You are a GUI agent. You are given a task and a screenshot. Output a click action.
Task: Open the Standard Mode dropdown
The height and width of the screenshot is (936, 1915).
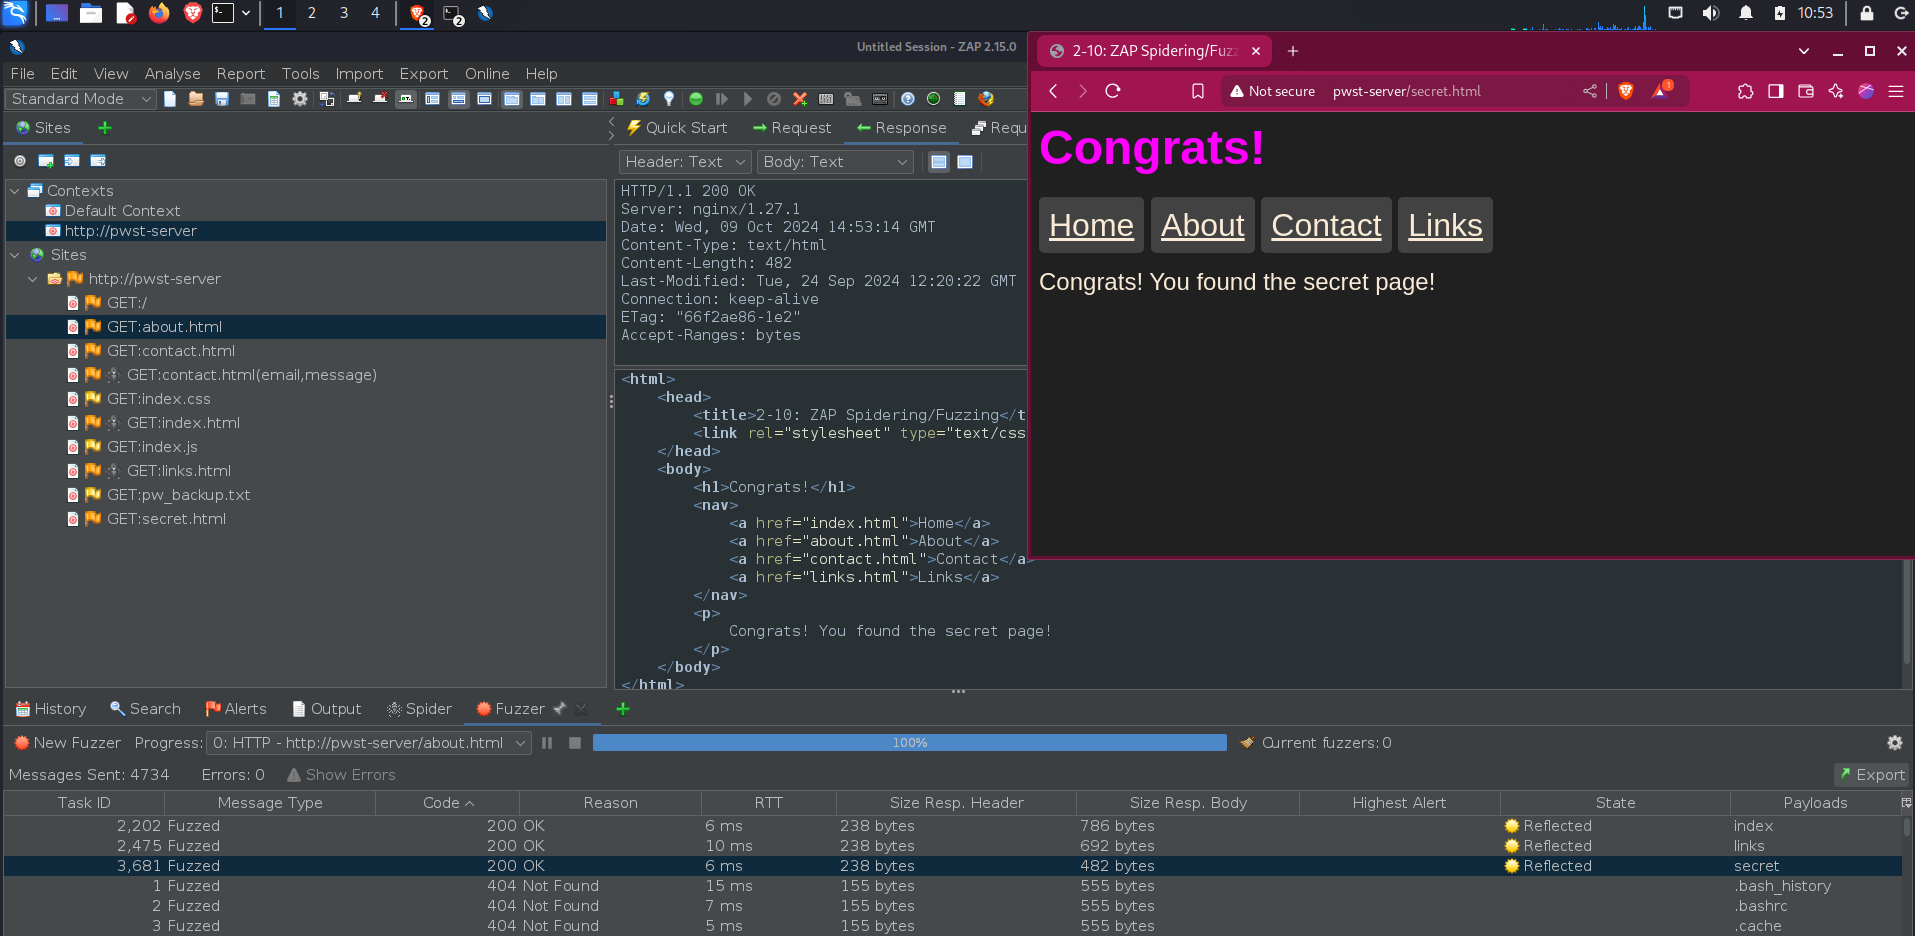coord(81,99)
